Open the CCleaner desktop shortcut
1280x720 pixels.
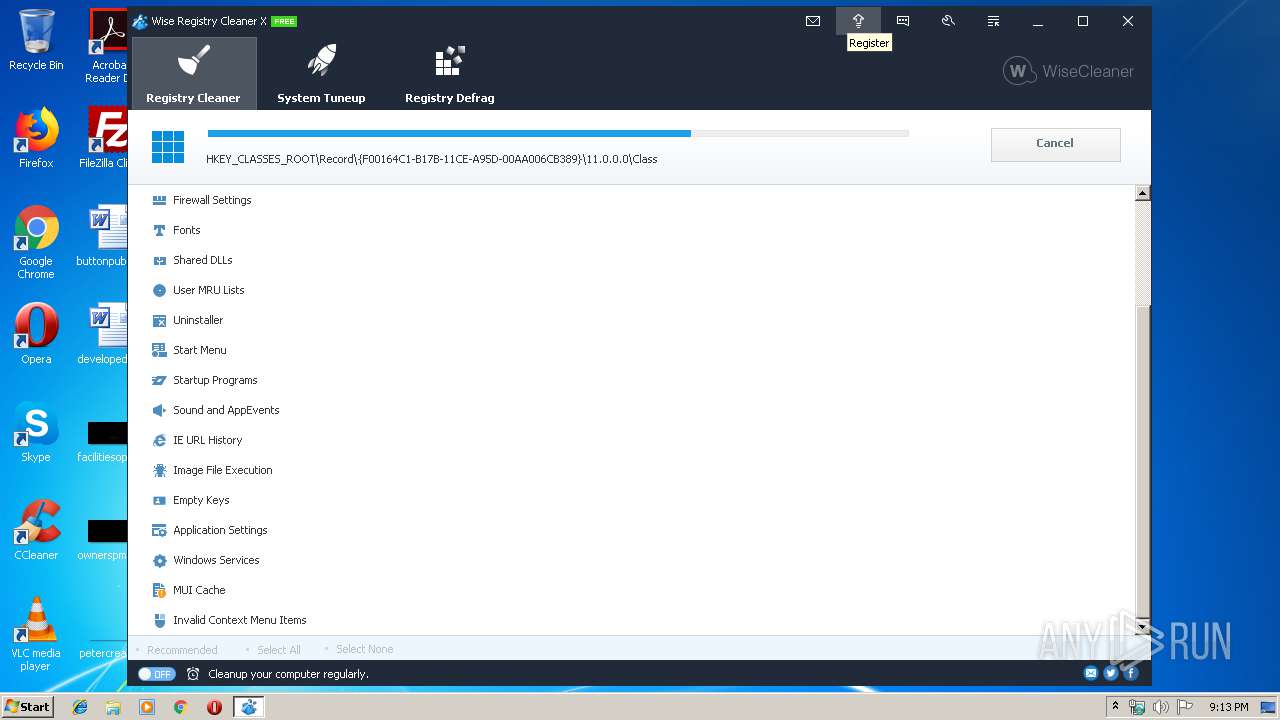point(36,531)
